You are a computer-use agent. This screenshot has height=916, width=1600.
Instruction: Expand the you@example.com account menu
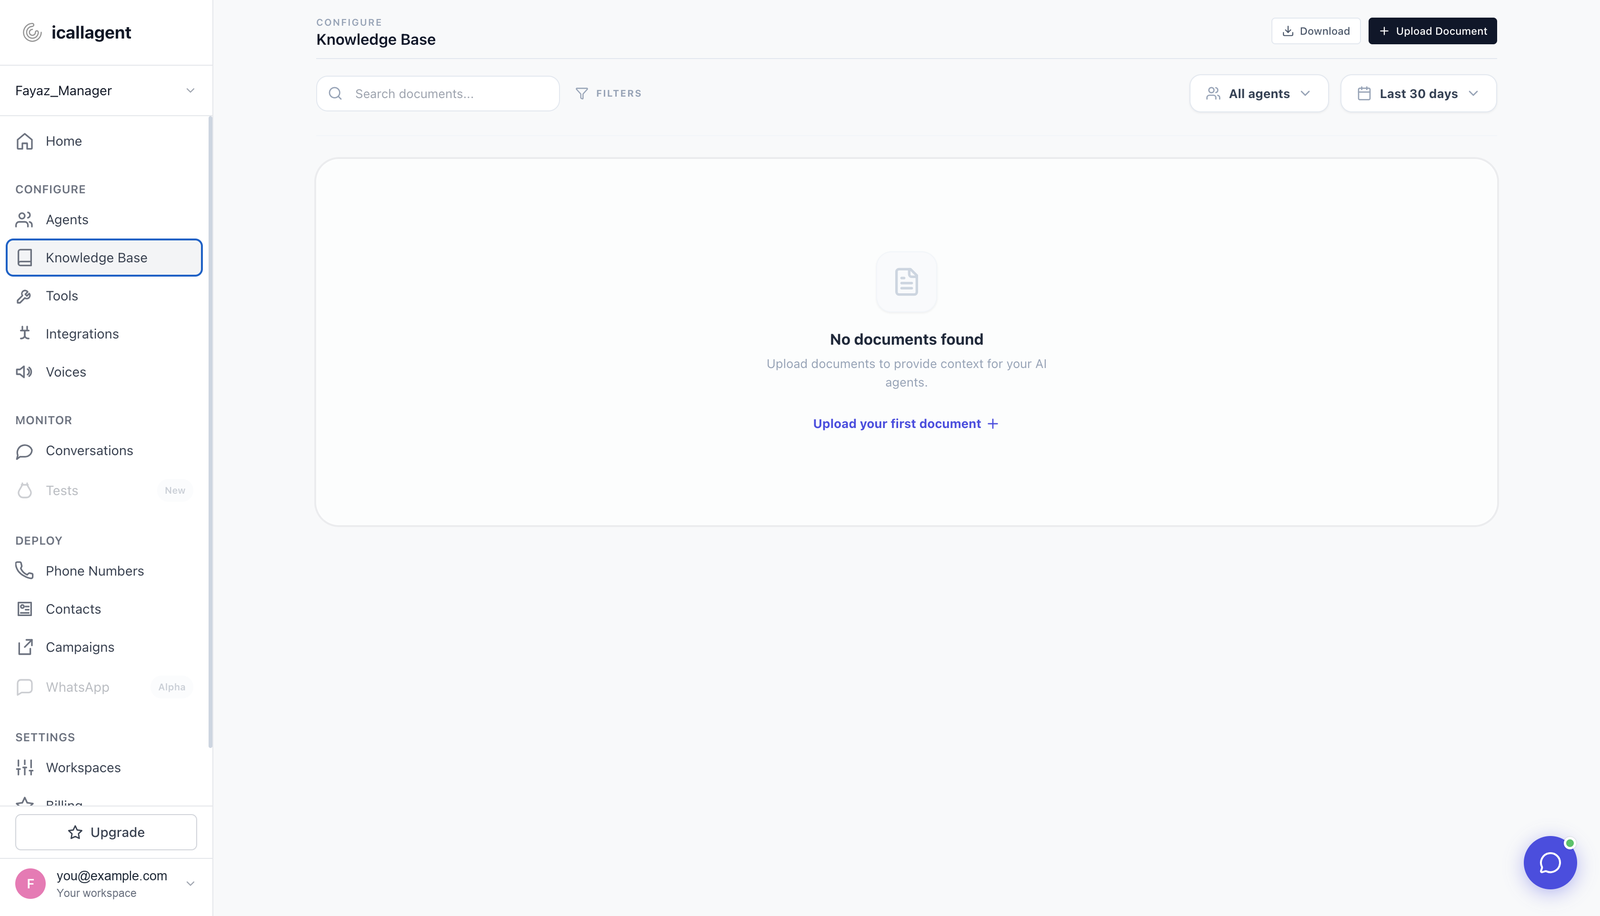coord(105,884)
